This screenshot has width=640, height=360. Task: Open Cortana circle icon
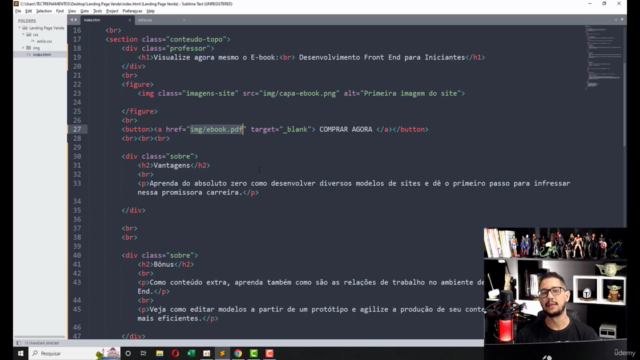(128, 353)
